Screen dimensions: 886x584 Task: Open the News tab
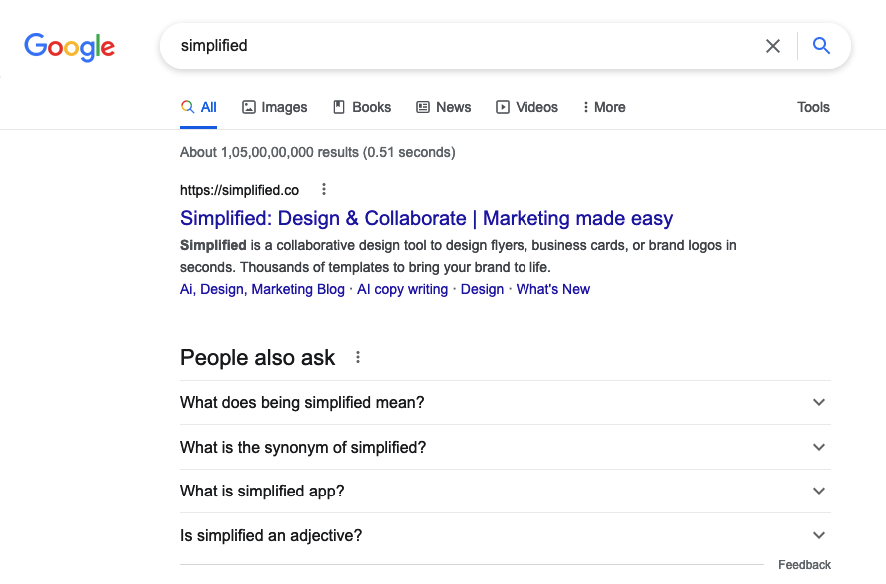444,107
